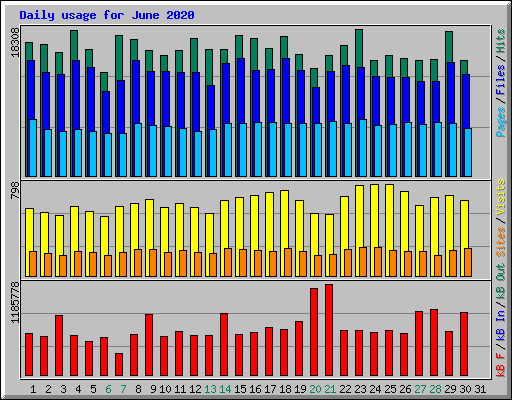Click the Pages legend label
Screen dimensions: 512x400
pos(500,122)
